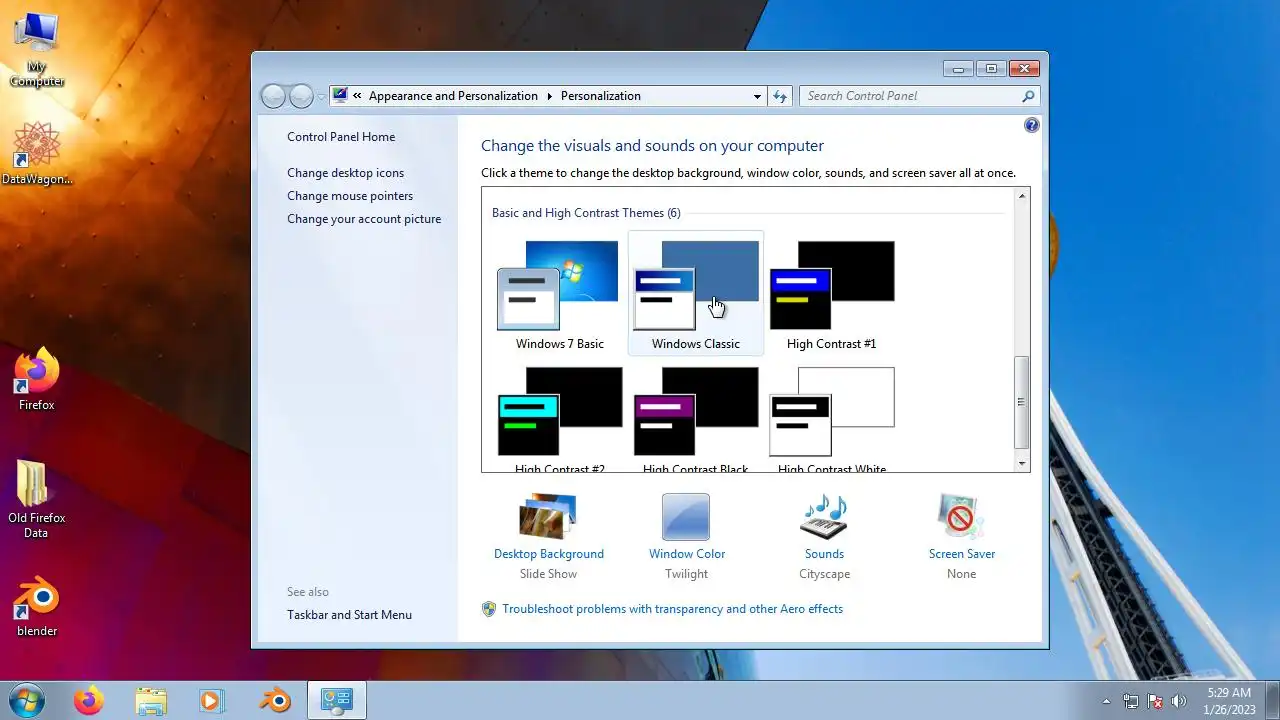Image resolution: width=1280 pixels, height=720 pixels.
Task: Close the Personalization window
Action: (x=1024, y=69)
